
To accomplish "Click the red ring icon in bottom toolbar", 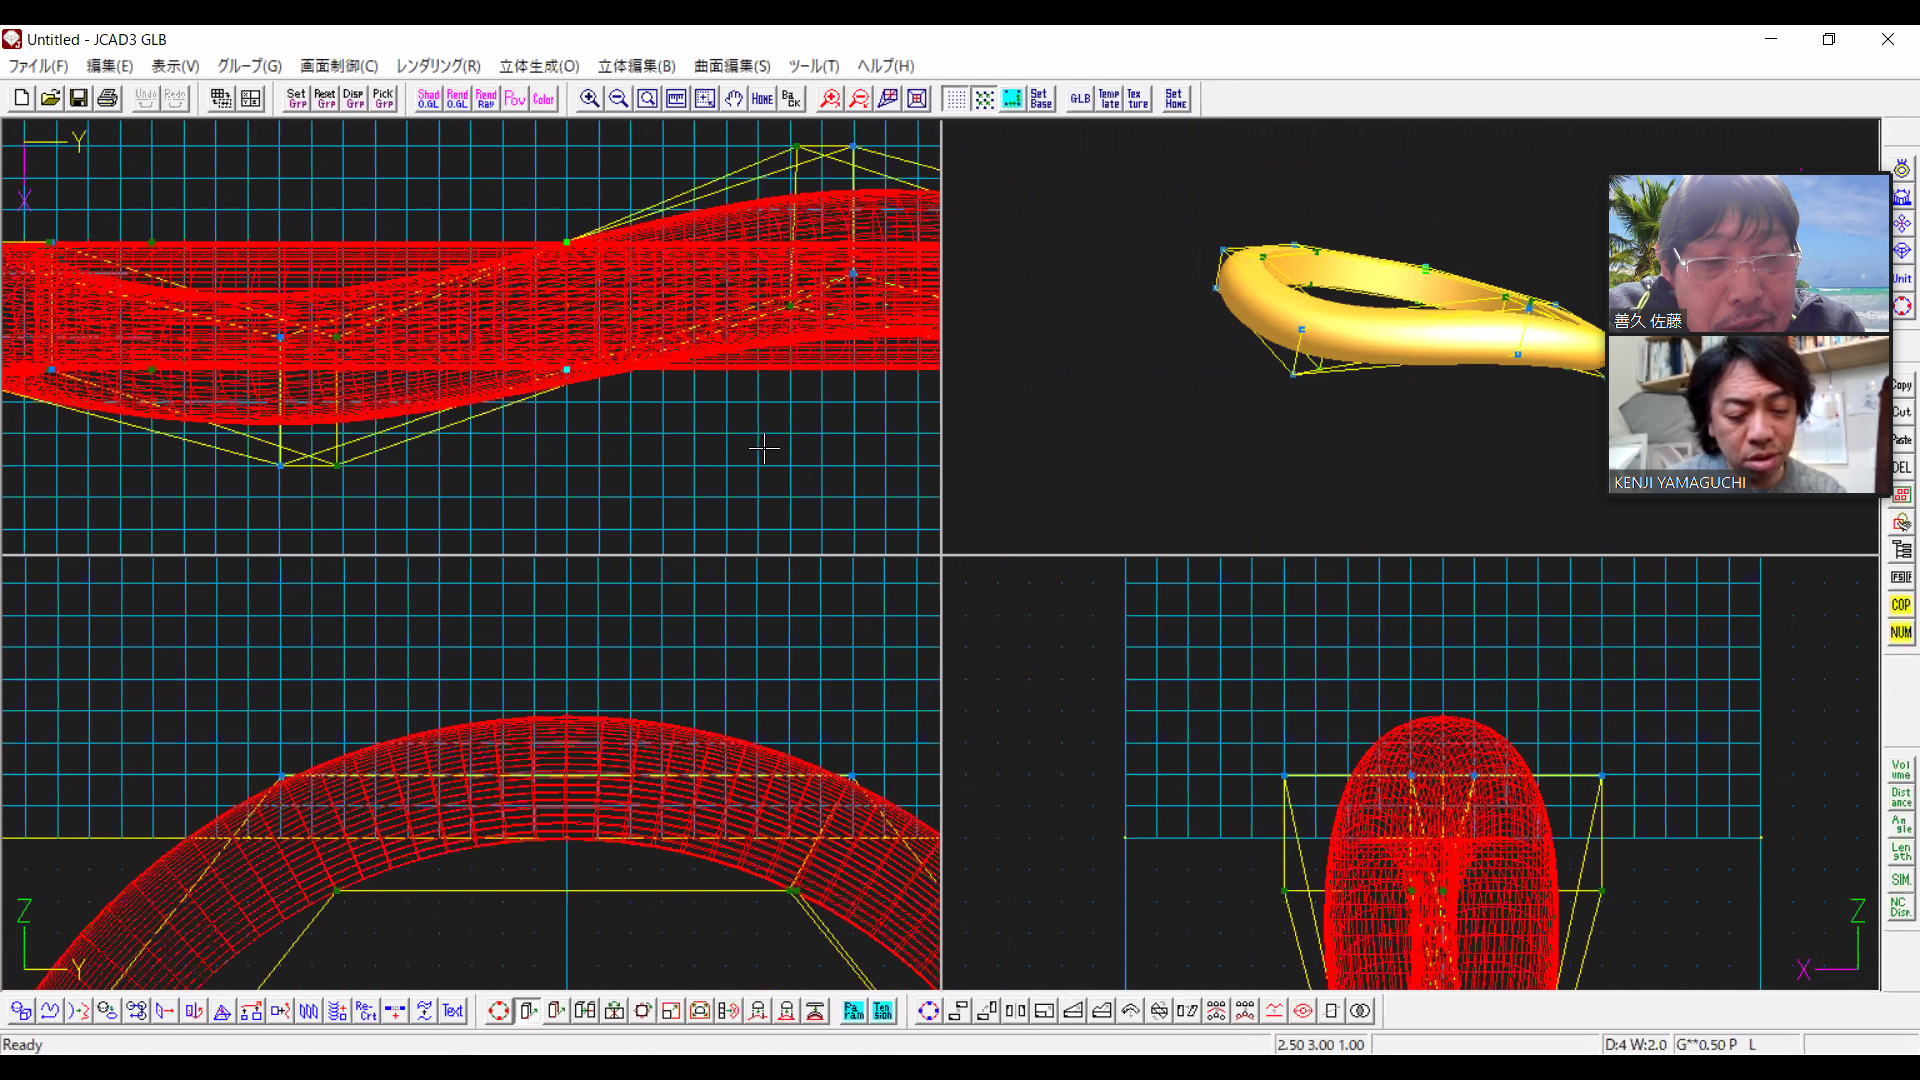I will (498, 1011).
